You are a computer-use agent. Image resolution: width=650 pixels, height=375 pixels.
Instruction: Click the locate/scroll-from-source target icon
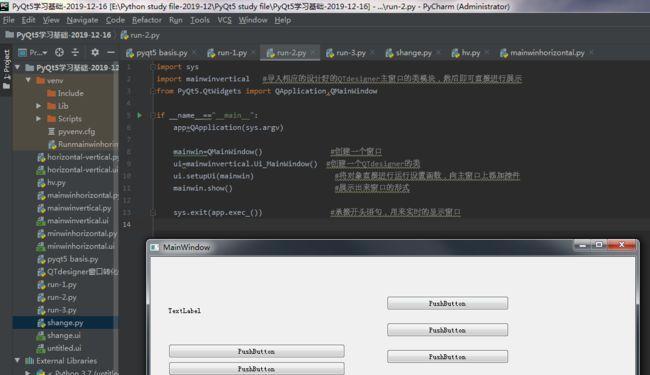pos(59,52)
